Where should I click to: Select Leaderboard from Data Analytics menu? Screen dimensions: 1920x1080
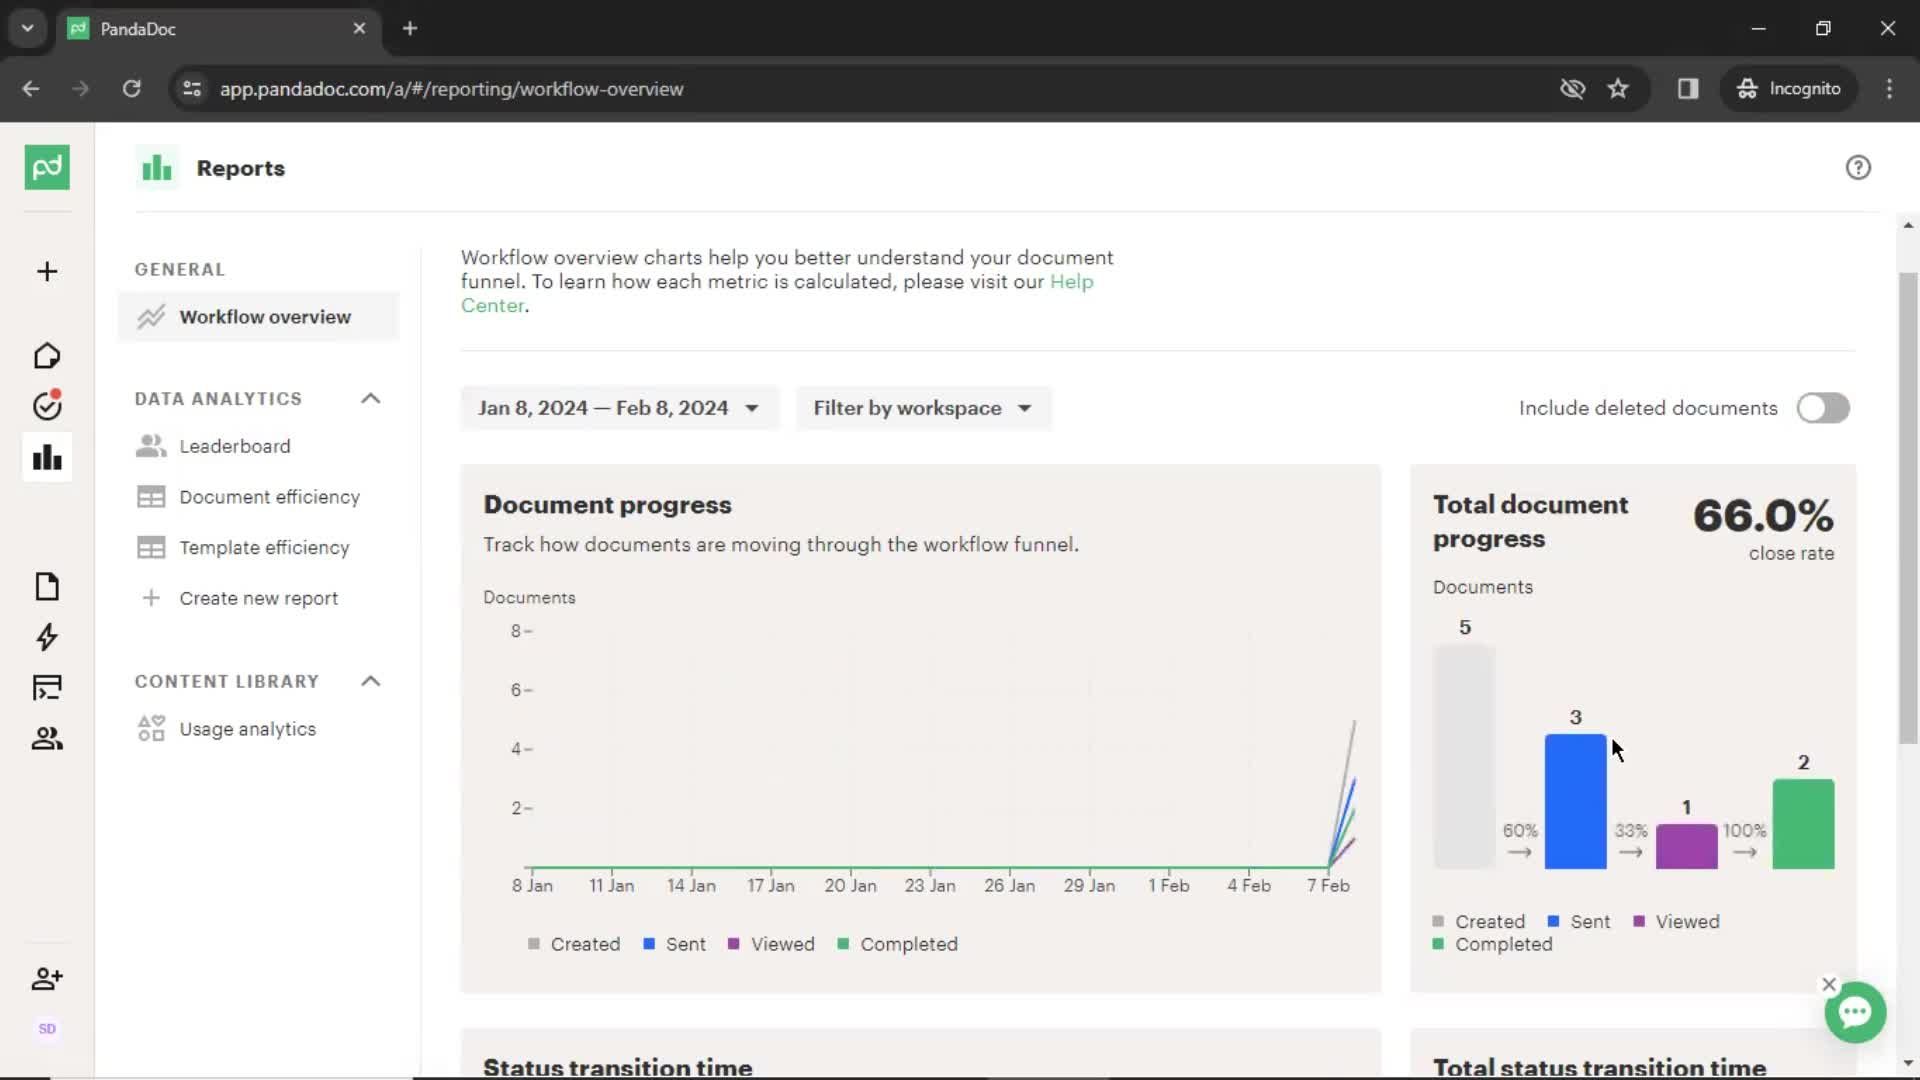coord(236,446)
